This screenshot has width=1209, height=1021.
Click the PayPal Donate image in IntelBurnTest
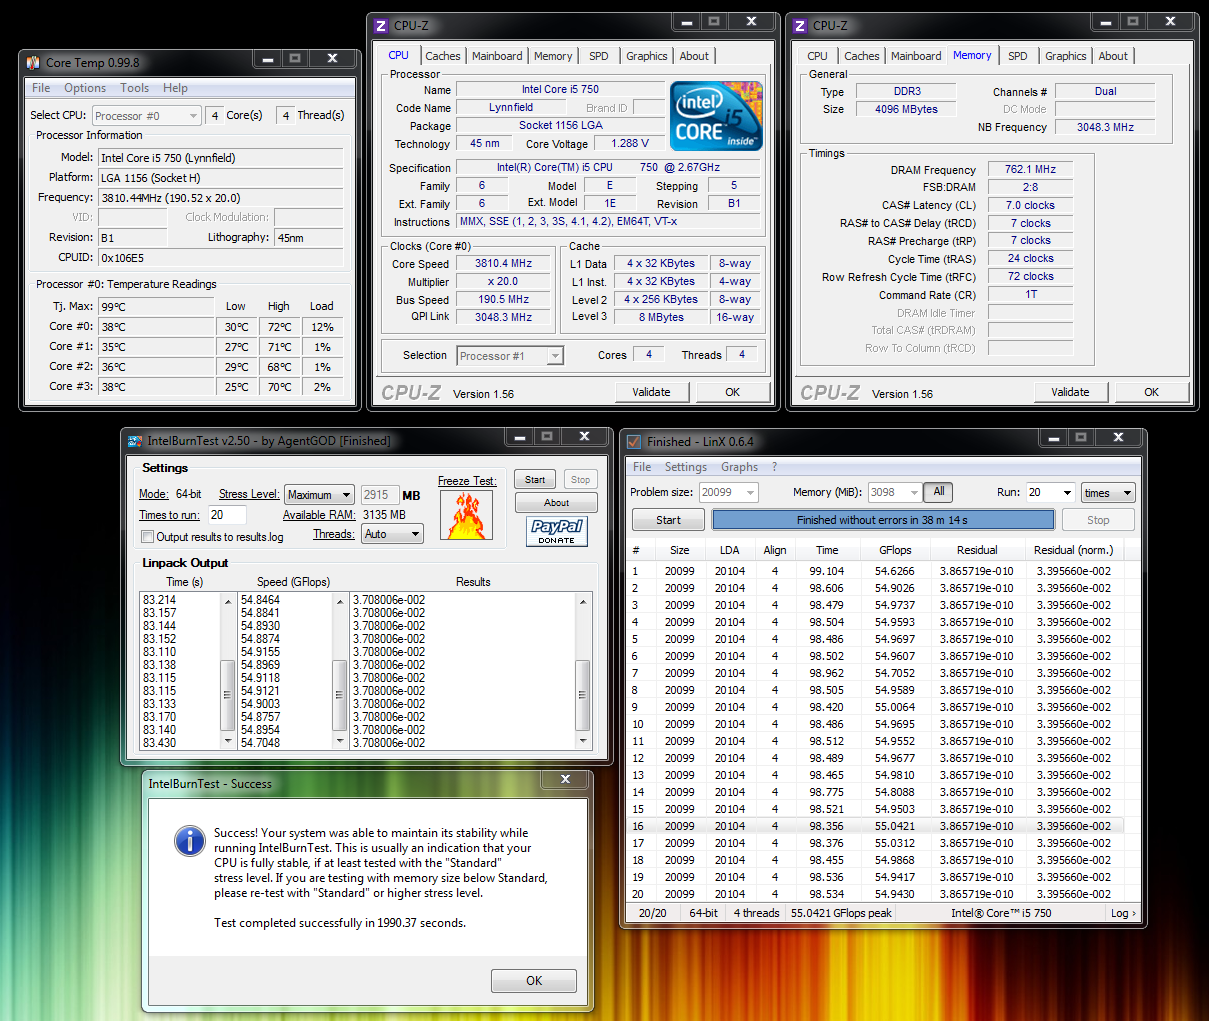click(x=556, y=531)
